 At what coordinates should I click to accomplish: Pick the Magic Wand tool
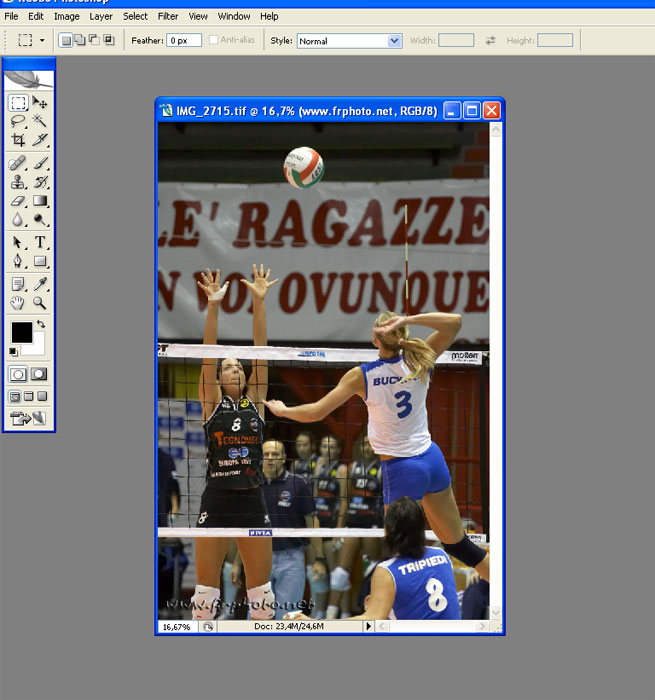[x=40, y=122]
